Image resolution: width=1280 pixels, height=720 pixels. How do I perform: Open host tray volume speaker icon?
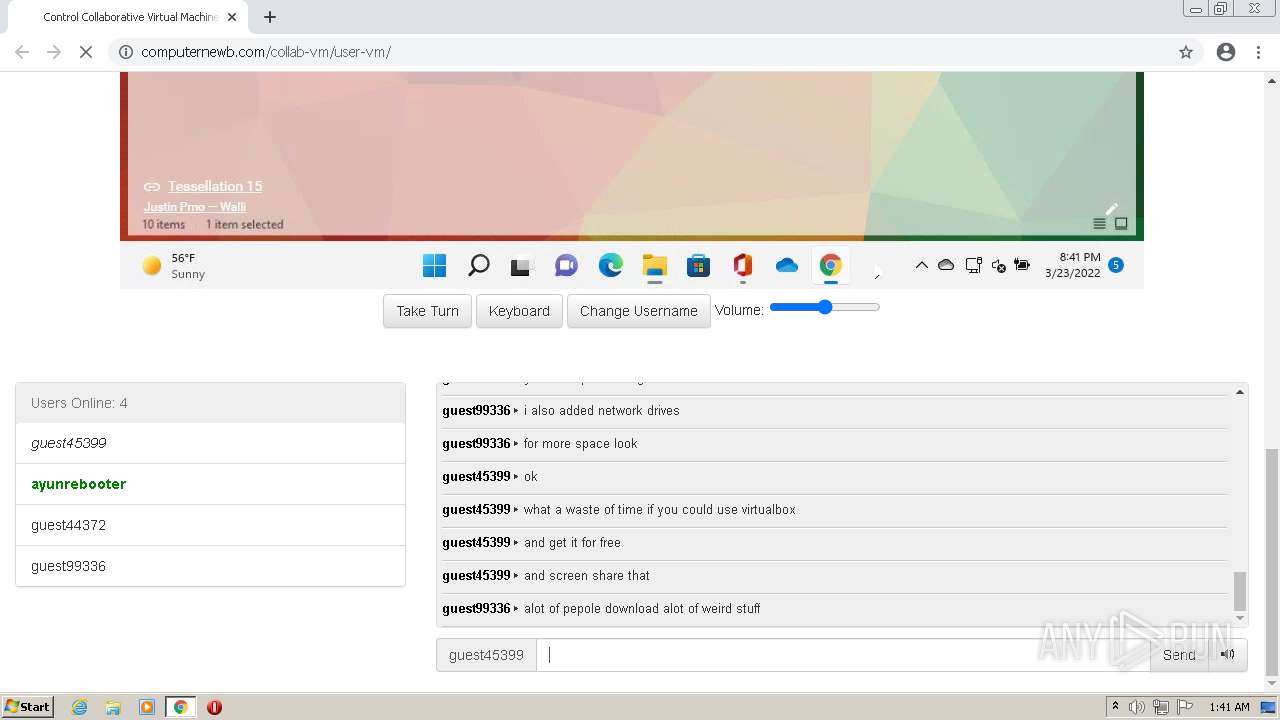pyautogui.click(x=1137, y=707)
